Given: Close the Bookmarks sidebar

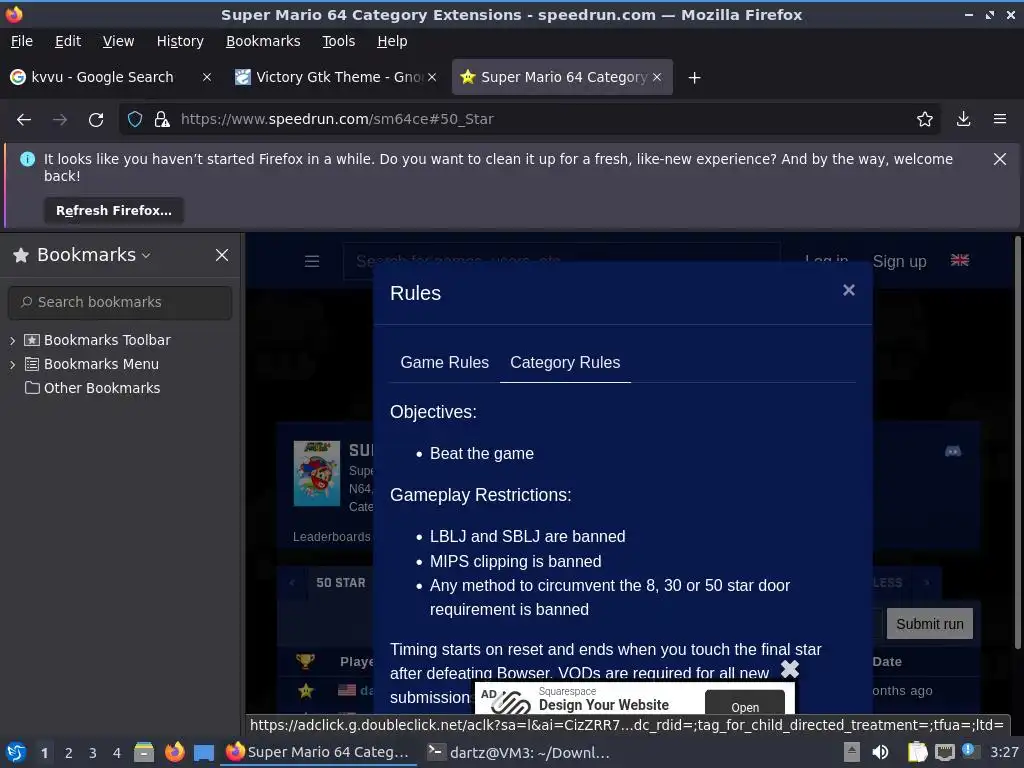Looking at the screenshot, I should pyautogui.click(x=222, y=255).
